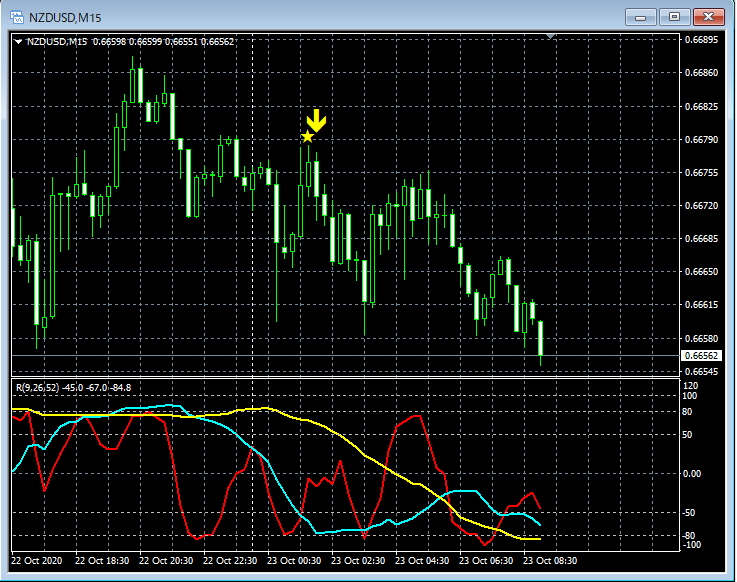Click the NZDUSD chart window icon
Image resolution: width=737 pixels, height=582 pixels.
pos(17,18)
